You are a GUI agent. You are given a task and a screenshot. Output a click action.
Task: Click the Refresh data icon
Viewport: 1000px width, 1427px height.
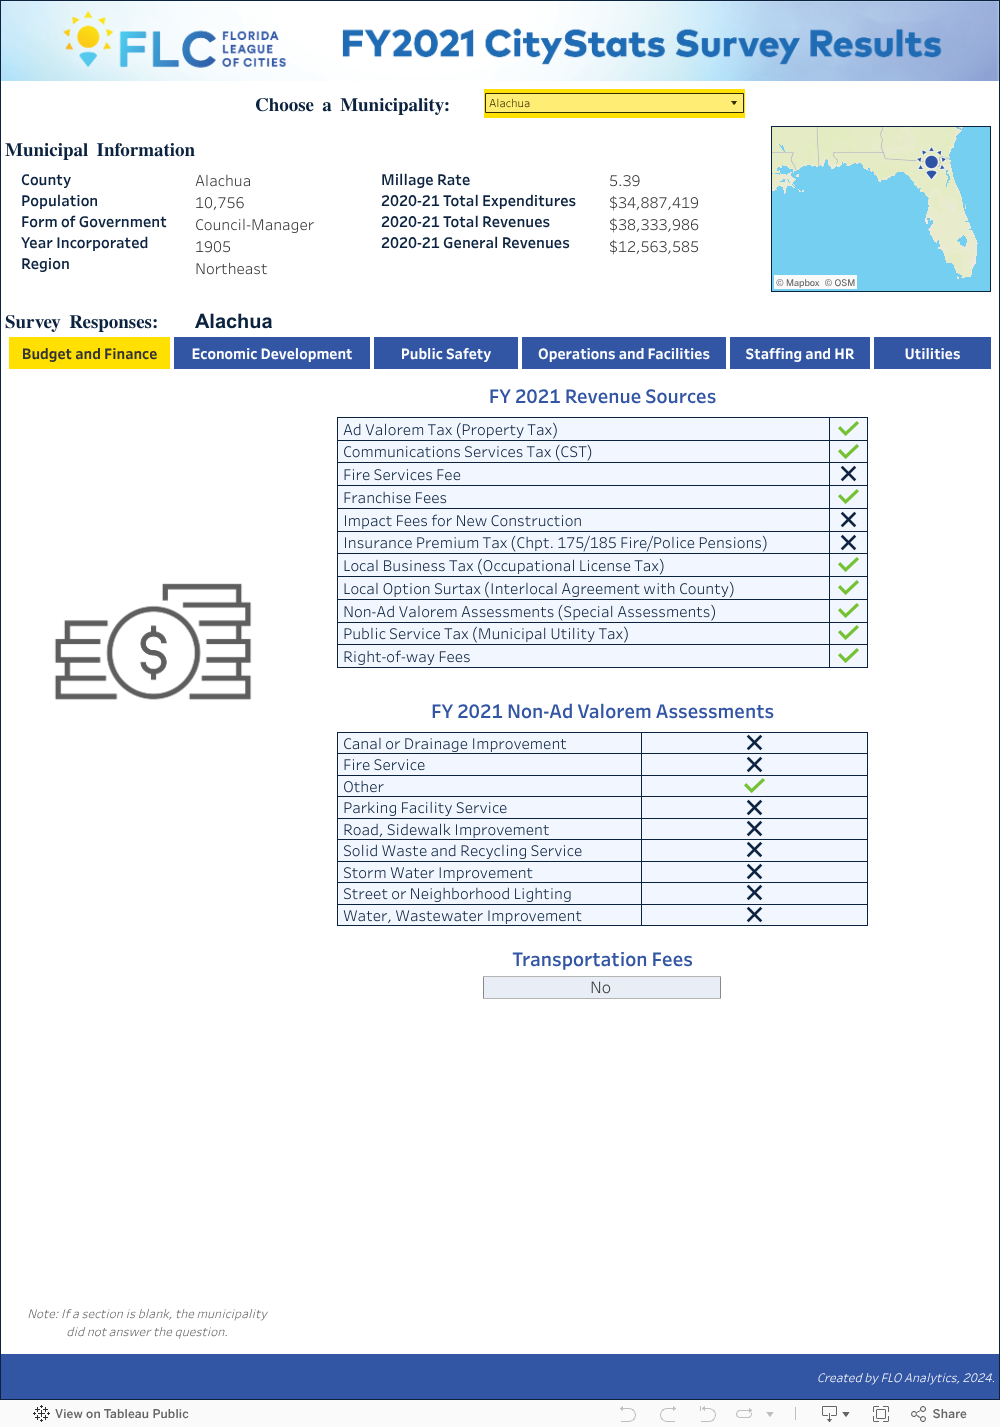click(x=744, y=1413)
